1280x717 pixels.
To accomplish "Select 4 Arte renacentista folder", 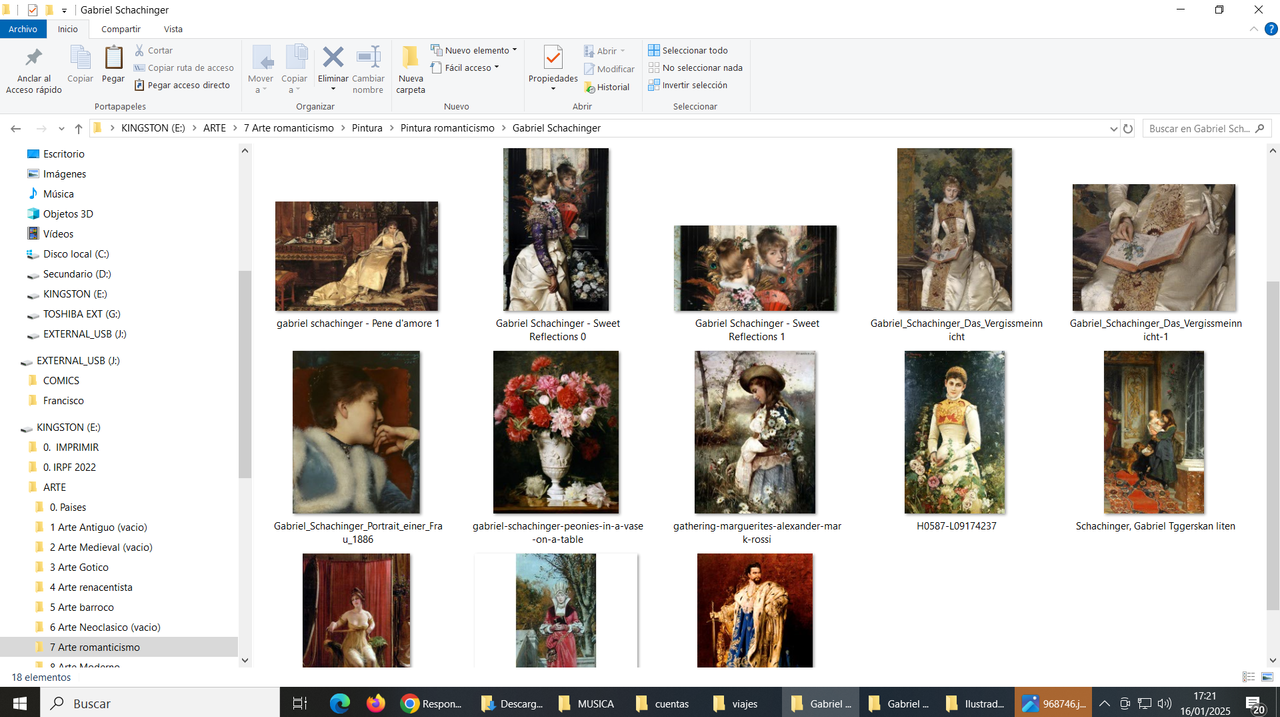I will (x=91, y=587).
